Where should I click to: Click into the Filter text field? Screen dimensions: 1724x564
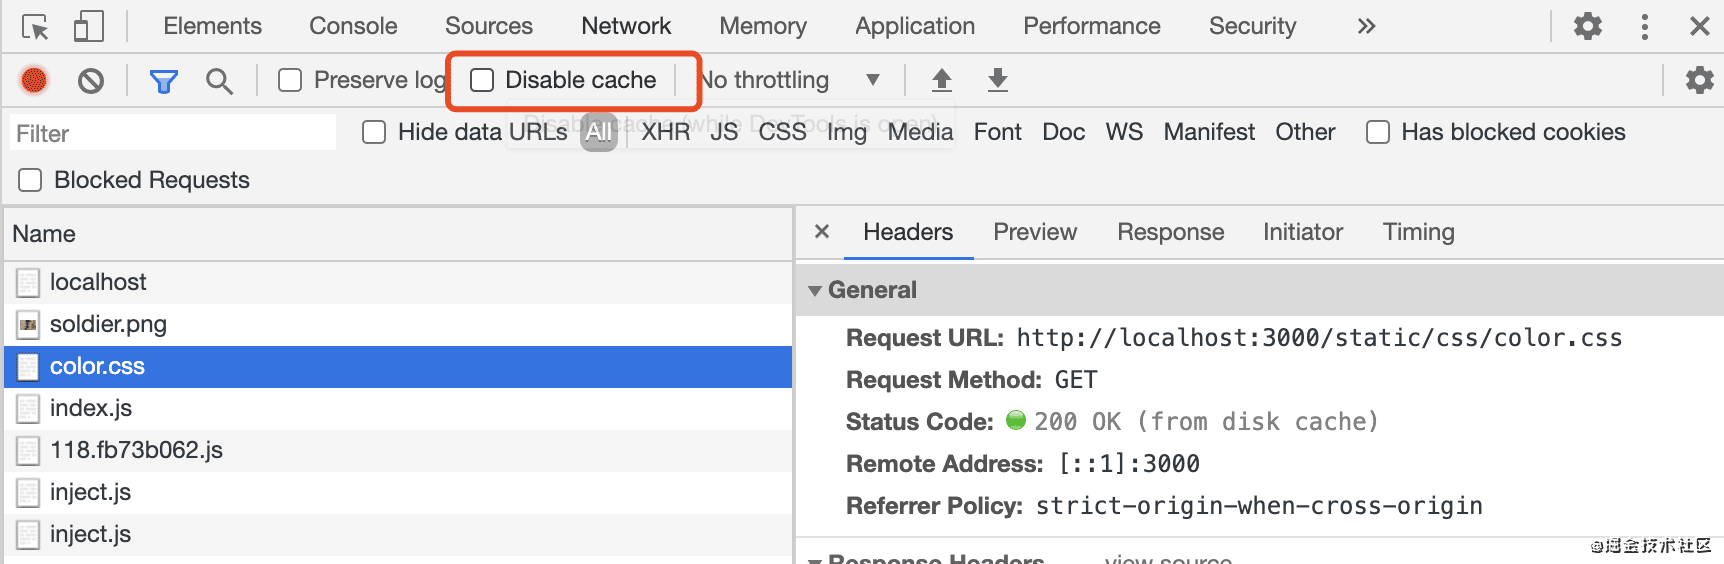174,133
